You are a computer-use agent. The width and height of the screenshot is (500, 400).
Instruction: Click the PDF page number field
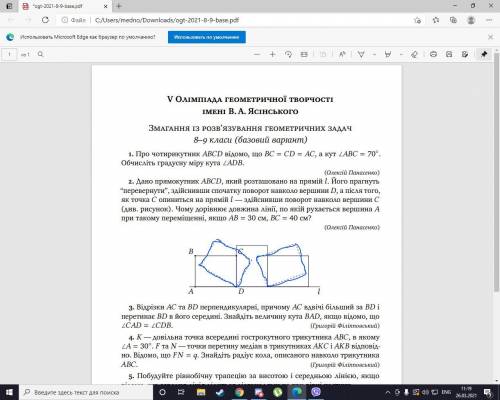[9, 54]
